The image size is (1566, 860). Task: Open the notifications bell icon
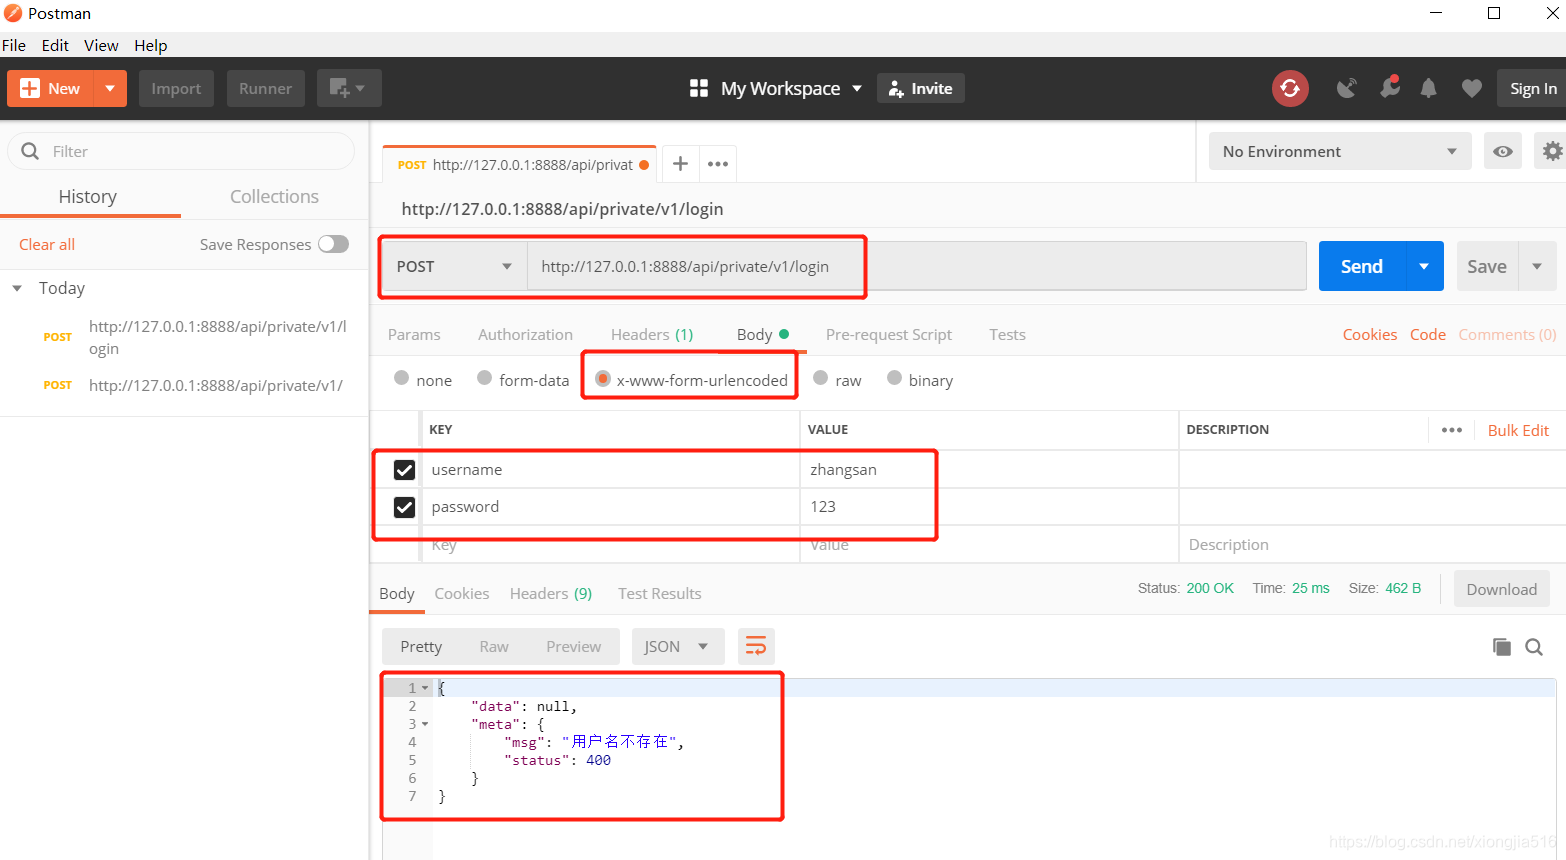[x=1429, y=88]
